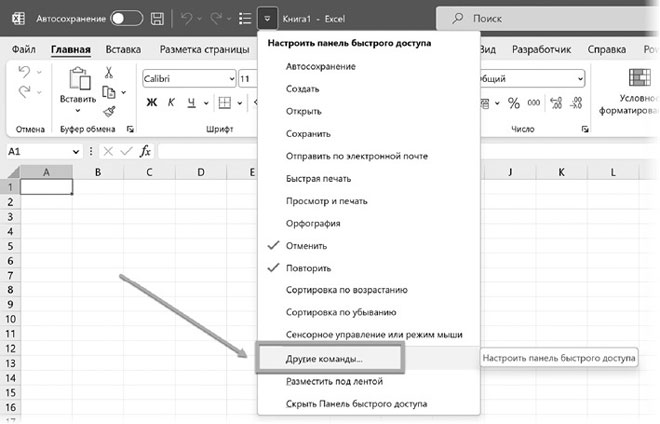
Task: Toggle the Автосохранение switch
Action: tap(125, 19)
